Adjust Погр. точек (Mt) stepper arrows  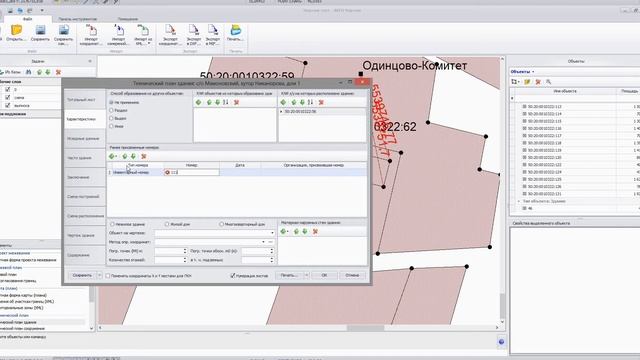[185, 251]
